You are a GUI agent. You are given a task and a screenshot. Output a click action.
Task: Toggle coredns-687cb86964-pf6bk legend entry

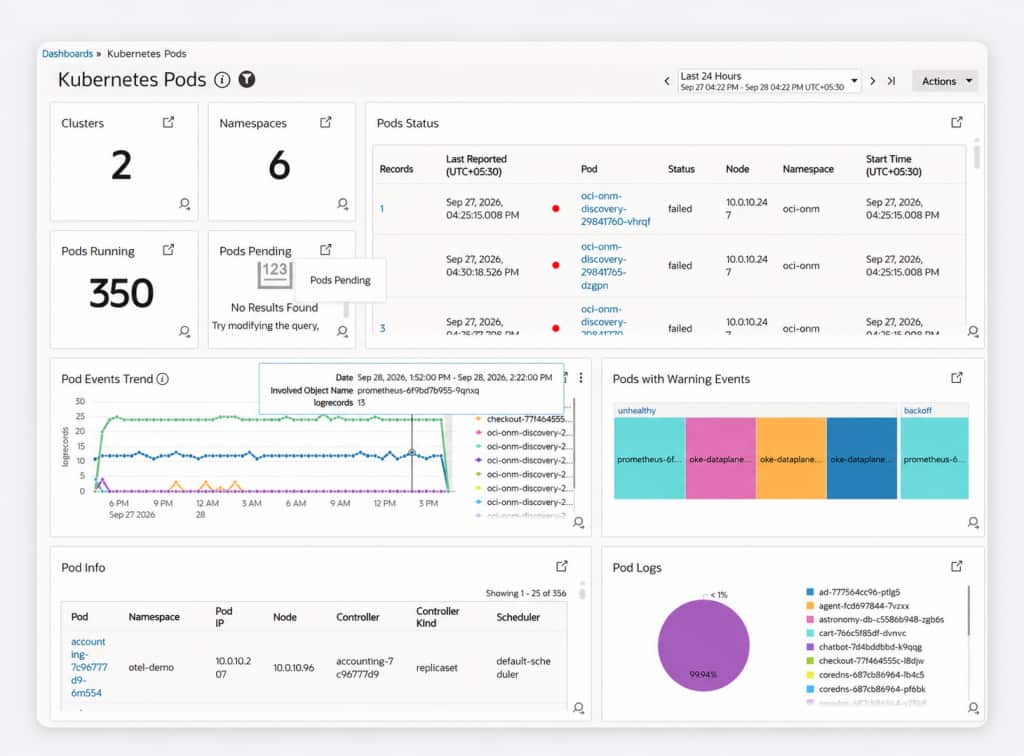coord(866,689)
